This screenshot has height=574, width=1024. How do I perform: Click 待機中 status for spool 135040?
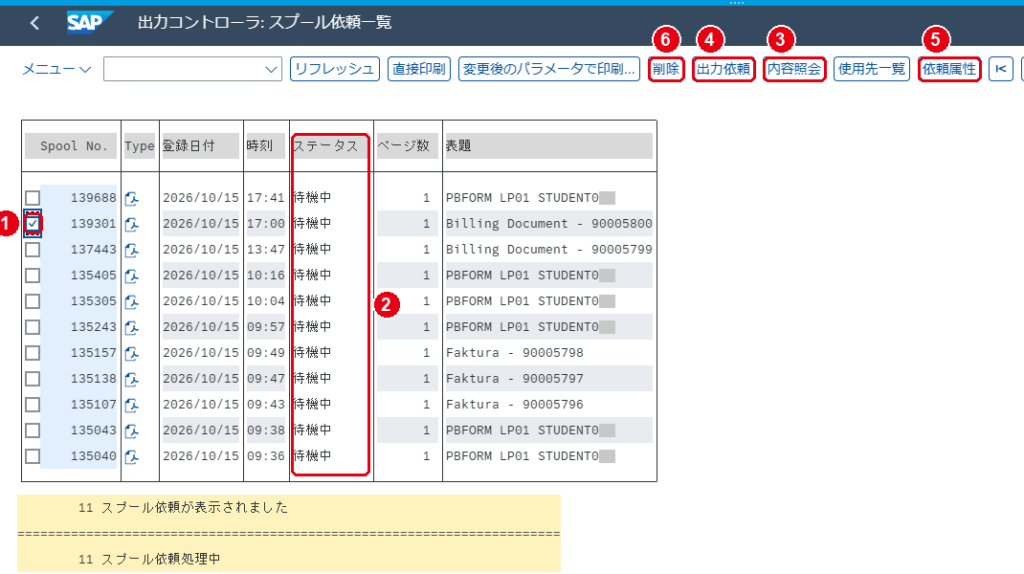coord(313,456)
